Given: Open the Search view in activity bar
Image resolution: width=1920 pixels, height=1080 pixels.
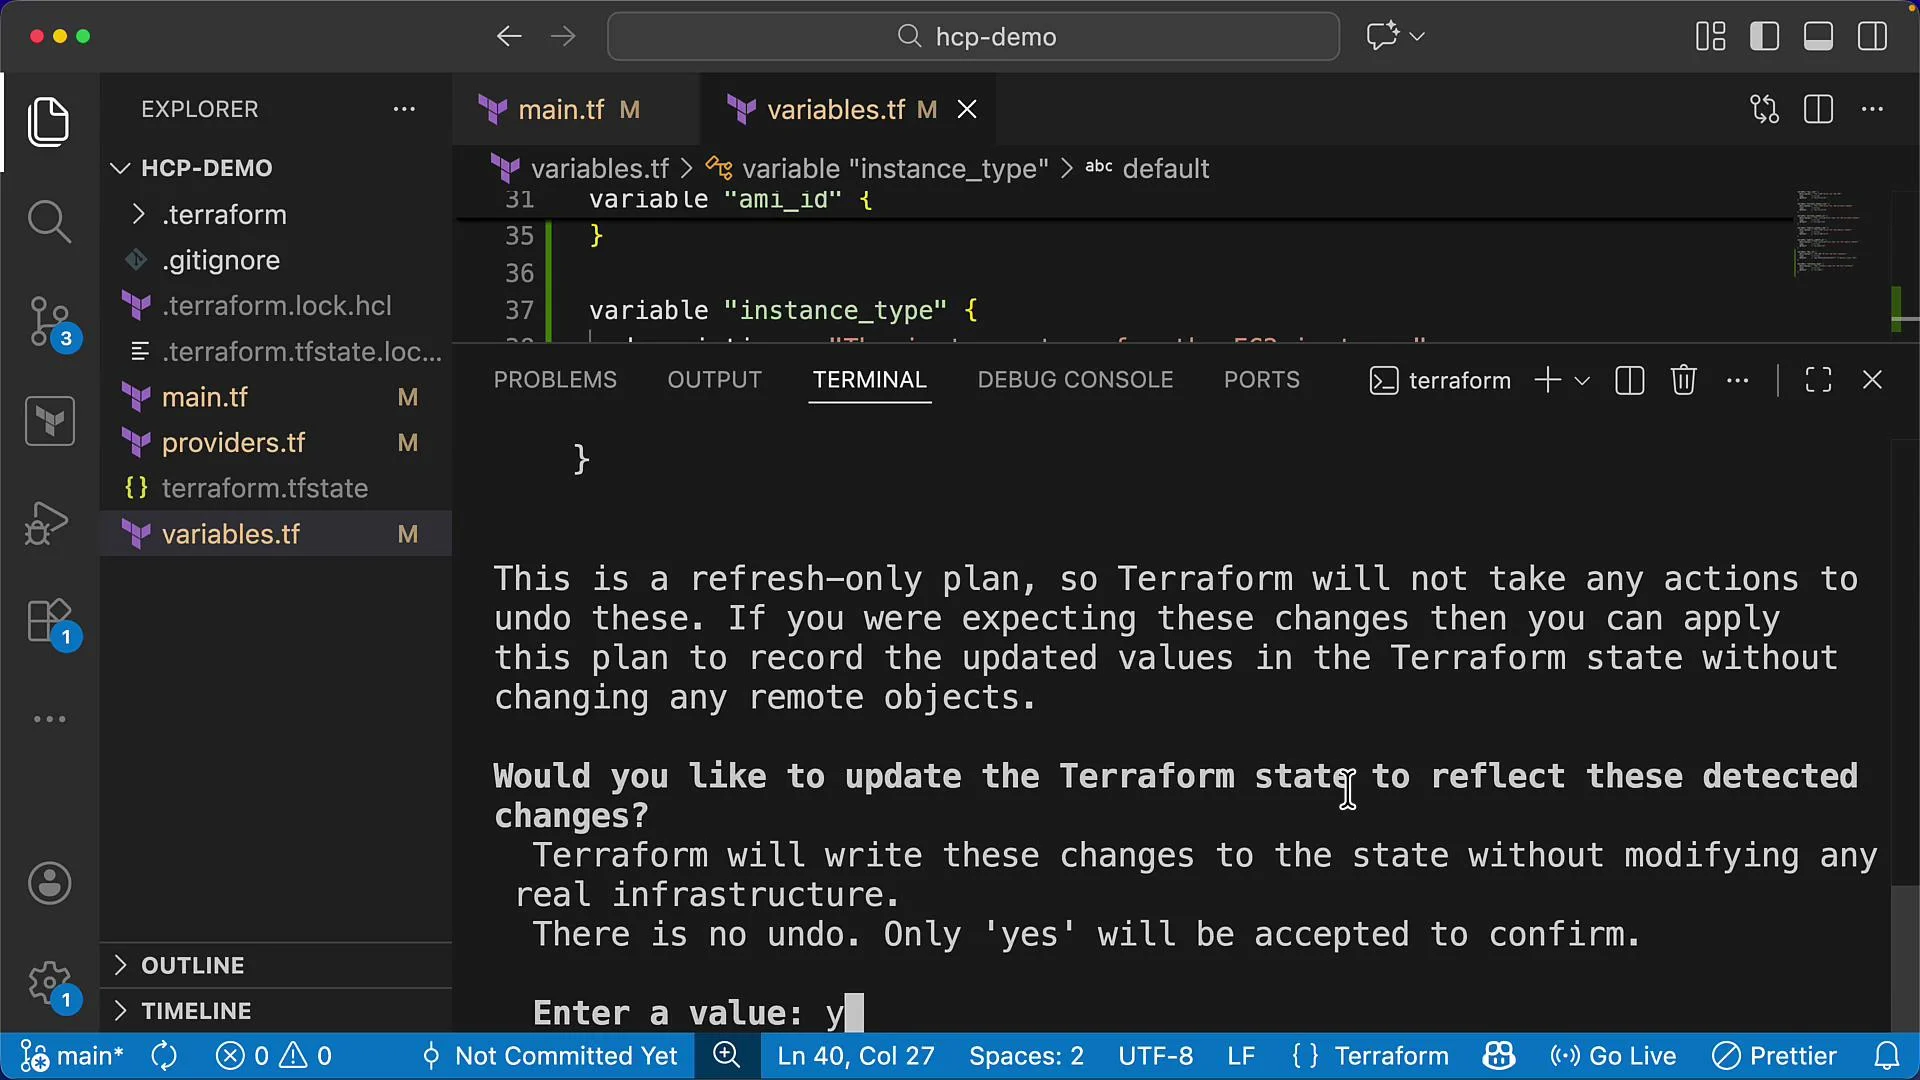Looking at the screenshot, I should click(49, 221).
